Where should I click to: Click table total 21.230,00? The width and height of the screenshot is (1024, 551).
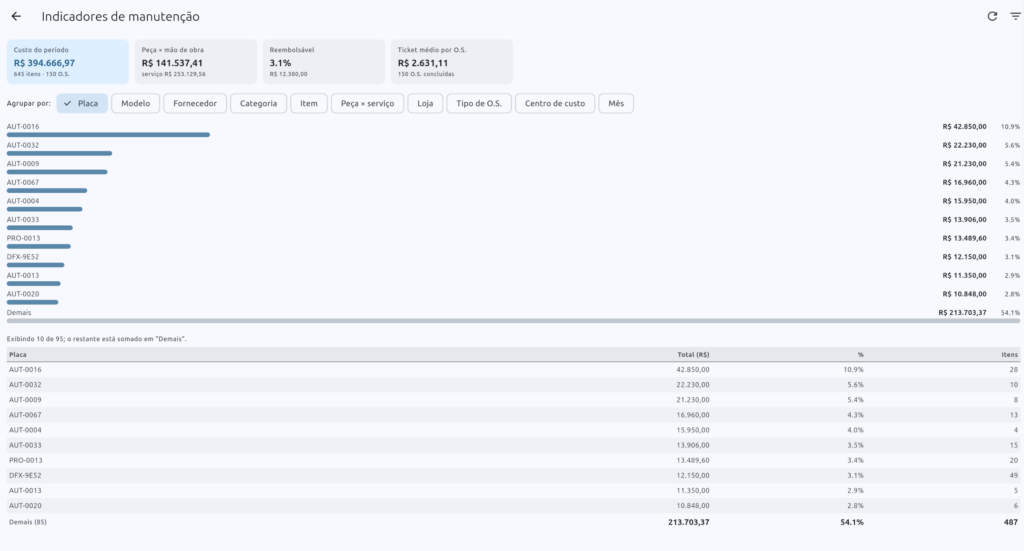[x=692, y=400]
